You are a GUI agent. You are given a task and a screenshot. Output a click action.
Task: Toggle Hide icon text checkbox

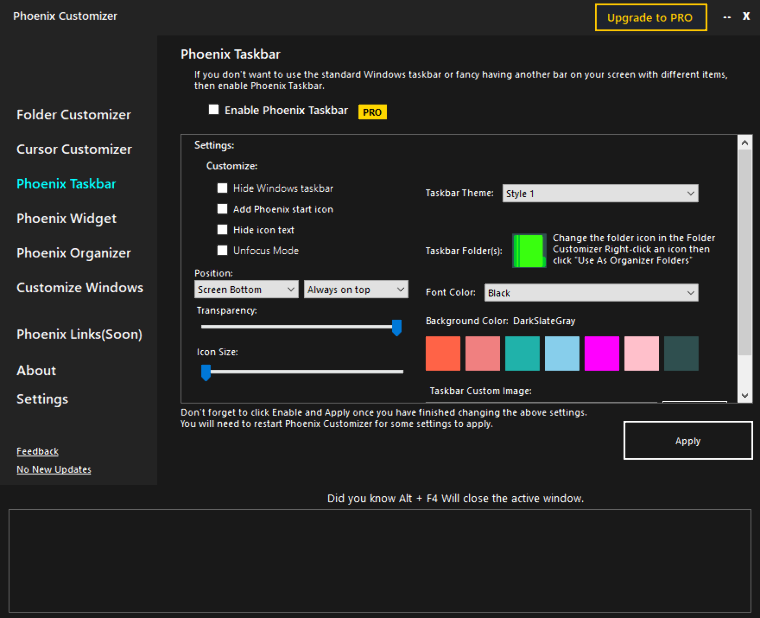point(222,230)
